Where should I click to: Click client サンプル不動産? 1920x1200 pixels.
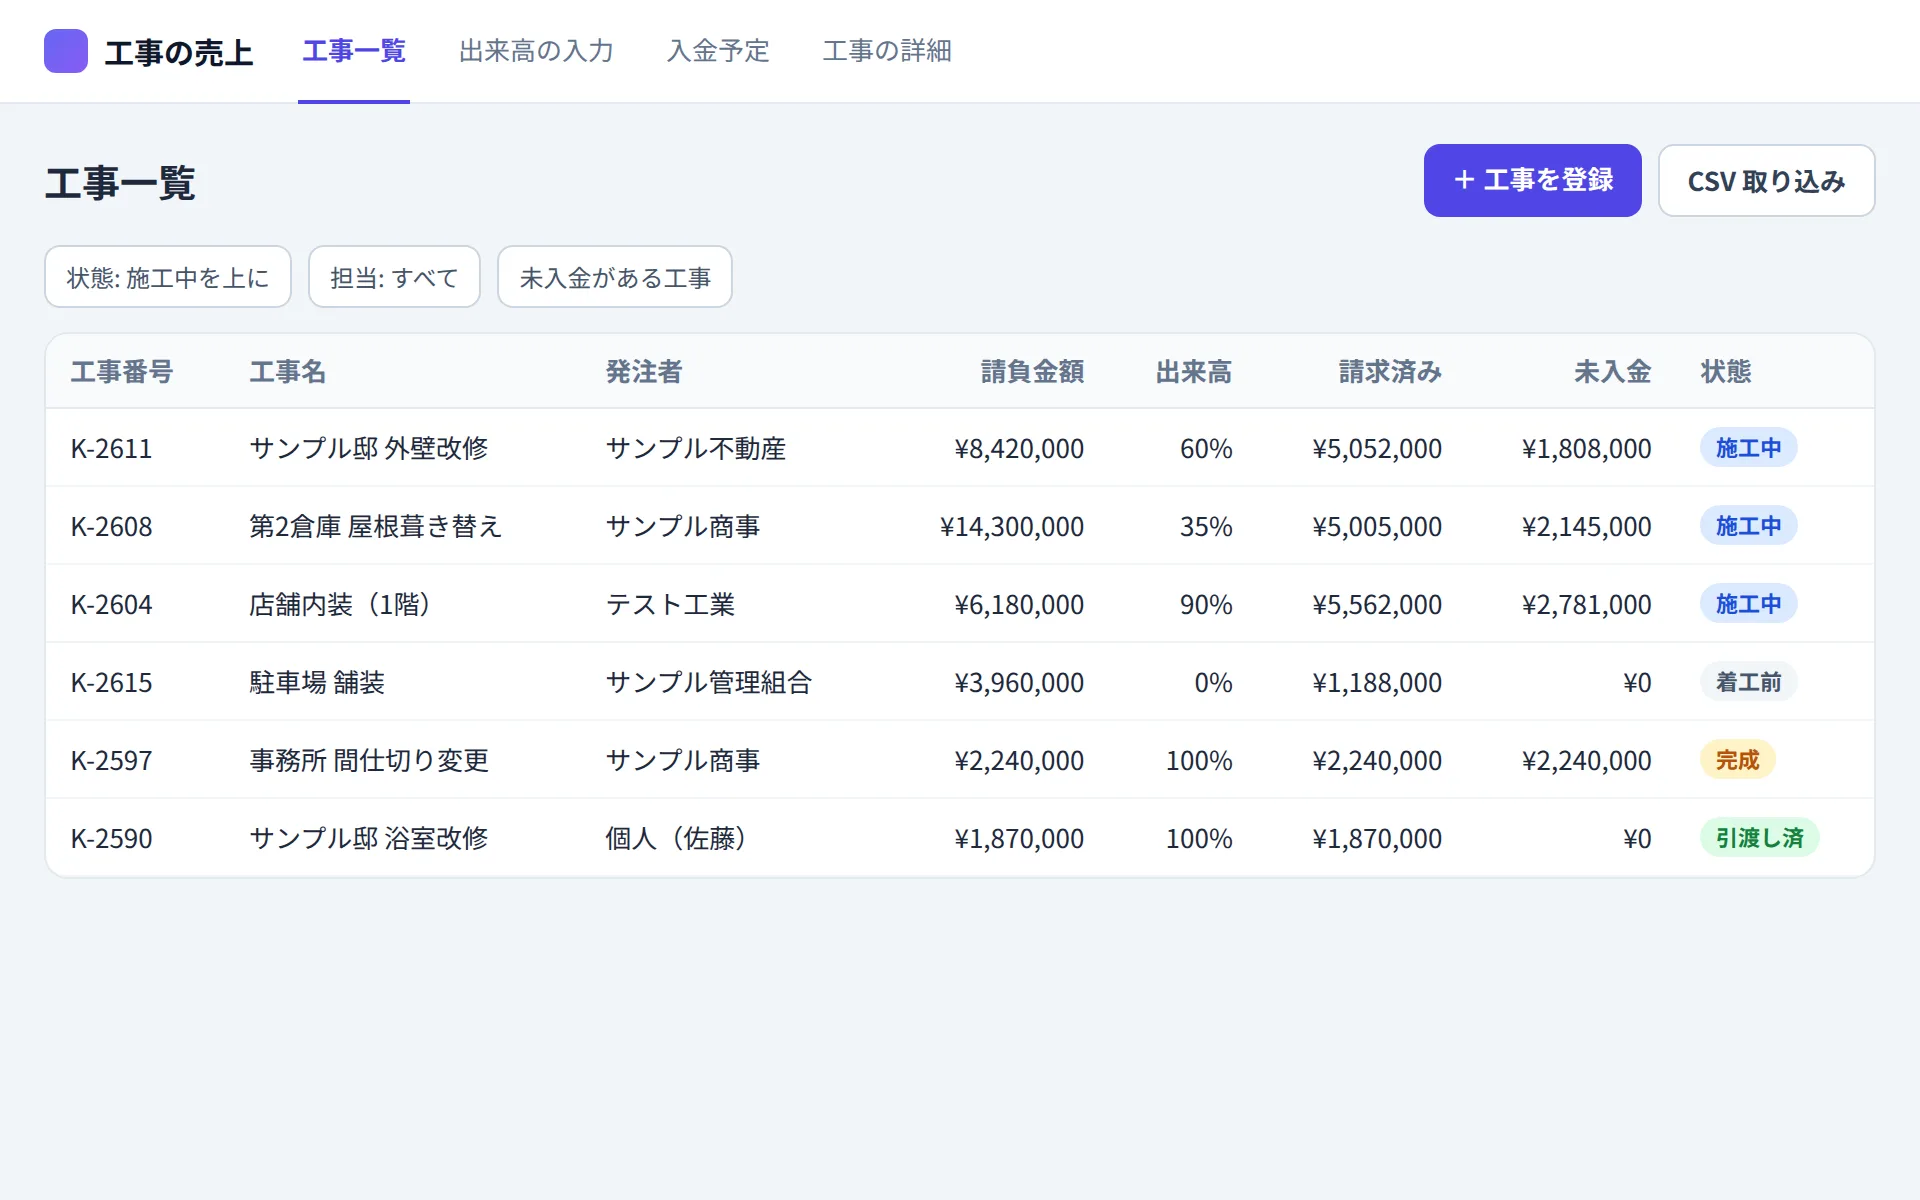(x=696, y=448)
